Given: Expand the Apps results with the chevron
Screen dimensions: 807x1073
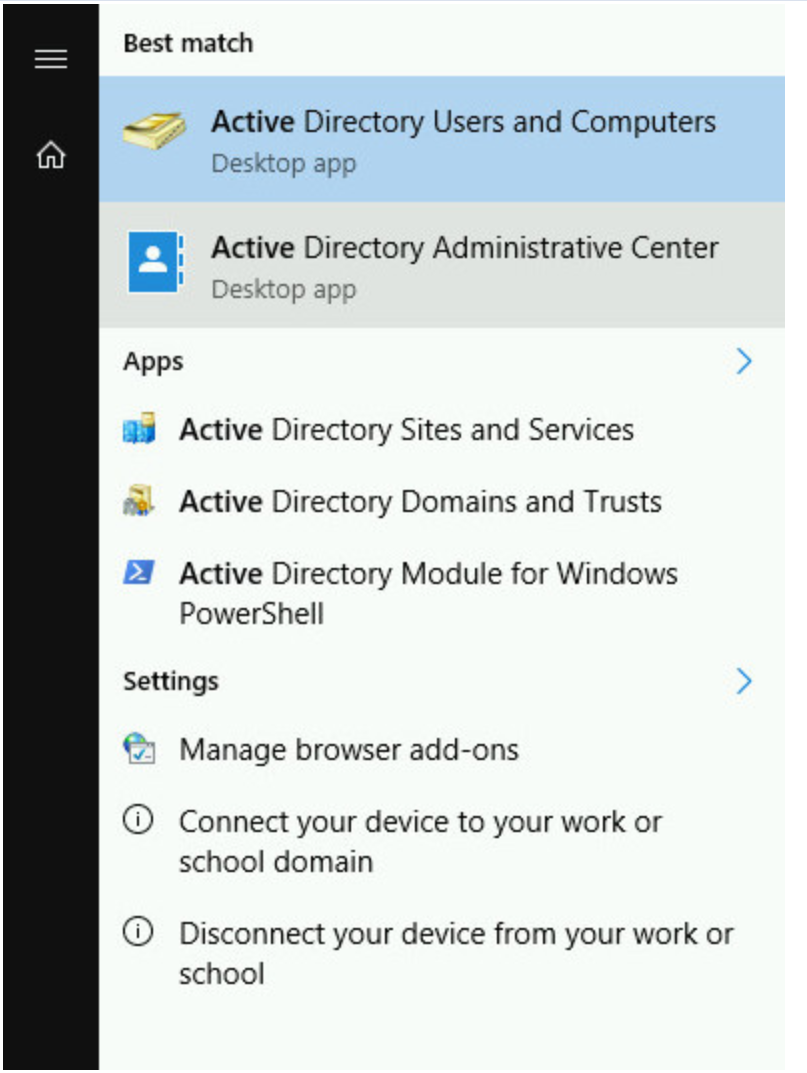Looking at the screenshot, I should (743, 361).
